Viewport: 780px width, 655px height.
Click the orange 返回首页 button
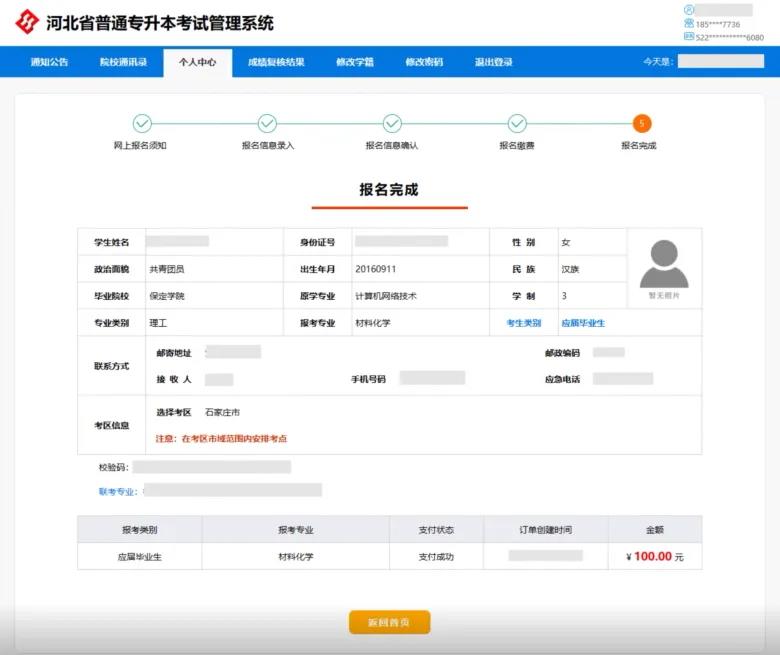tap(390, 622)
